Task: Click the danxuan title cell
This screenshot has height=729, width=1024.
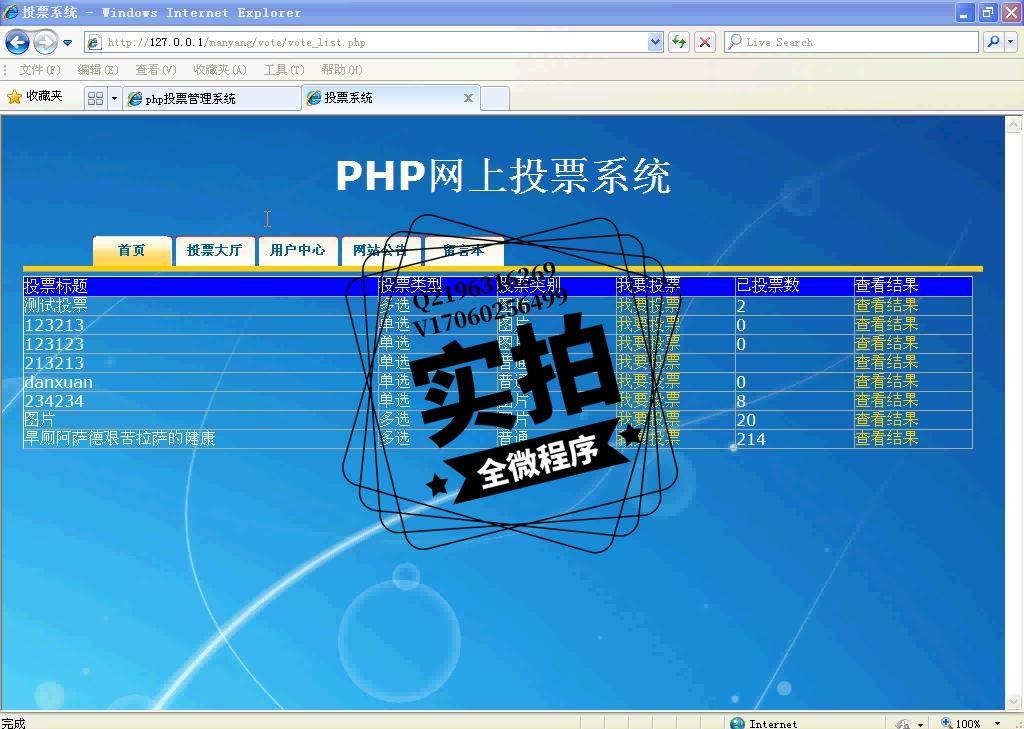Action: (x=200, y=381)
